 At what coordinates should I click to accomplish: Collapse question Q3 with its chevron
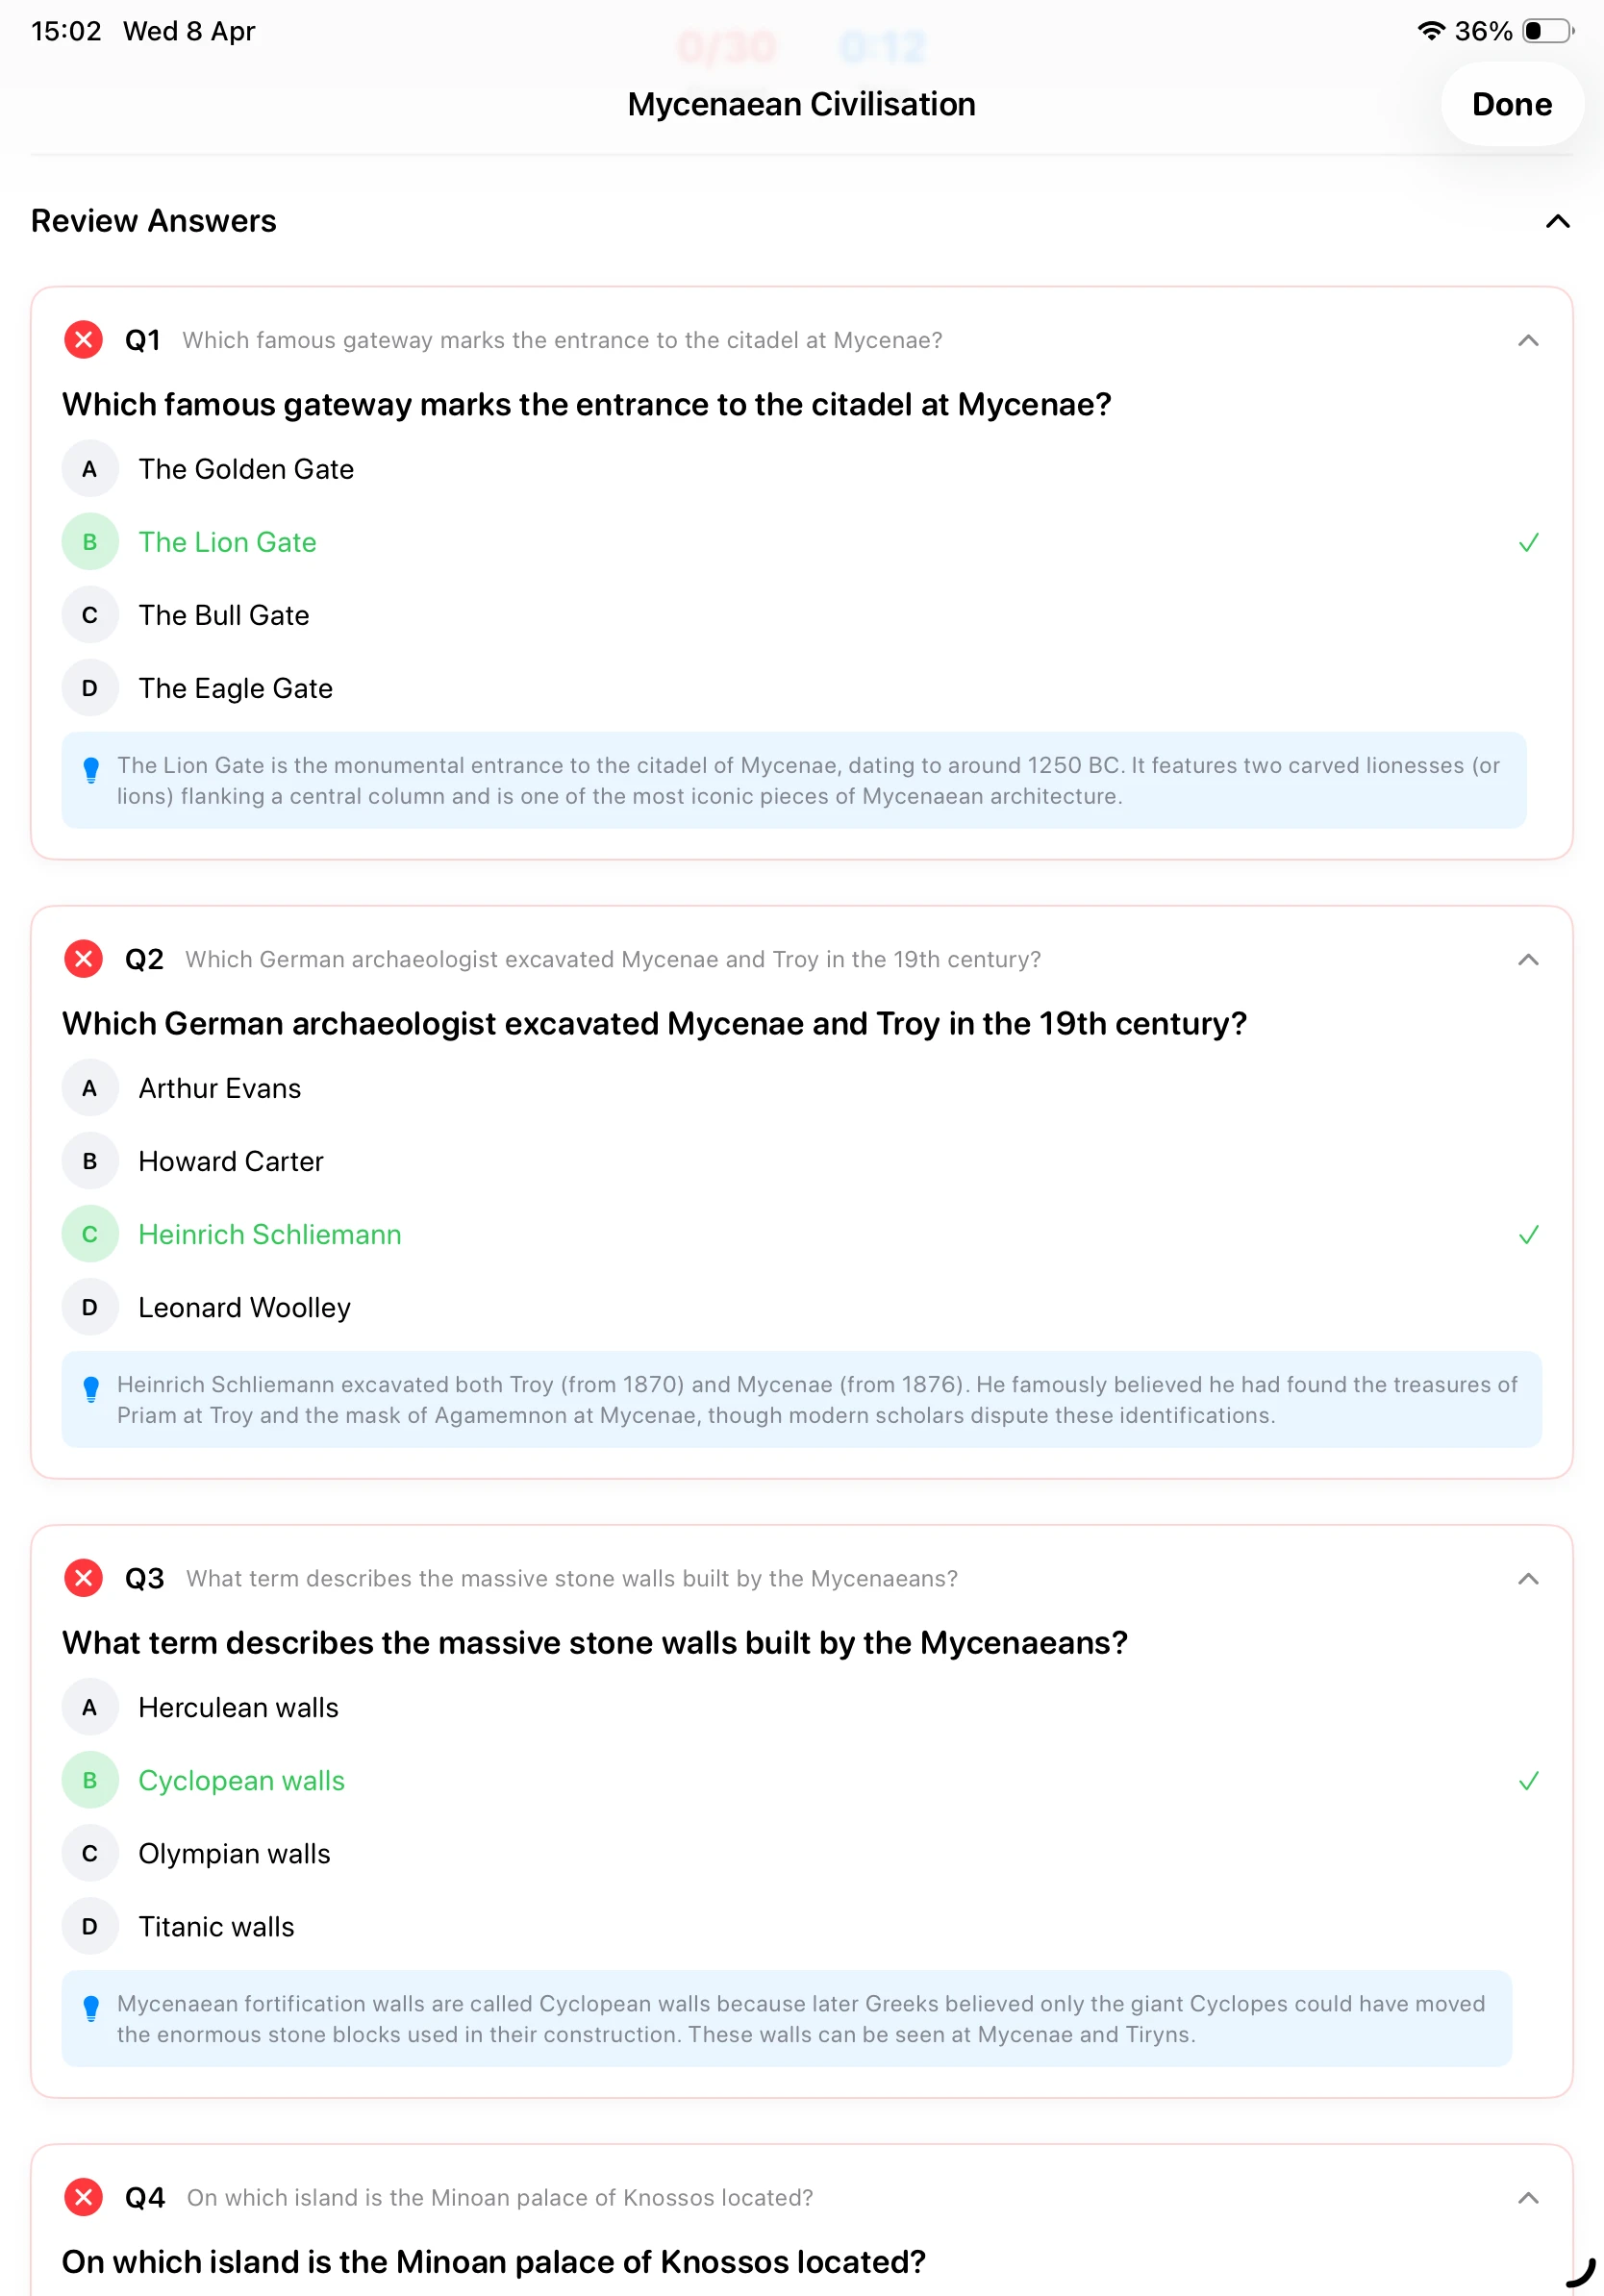(1527, 1578)
